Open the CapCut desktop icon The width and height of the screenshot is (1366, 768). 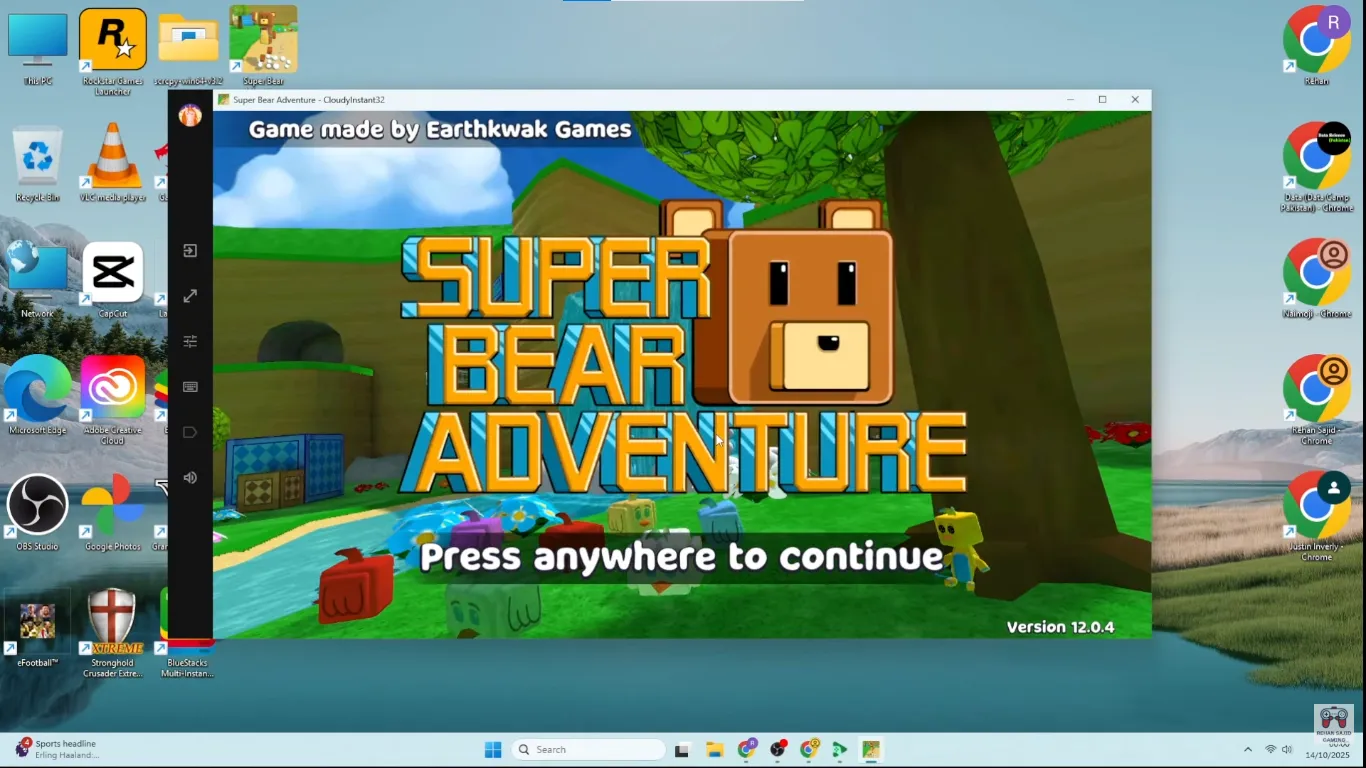point(112,273)
